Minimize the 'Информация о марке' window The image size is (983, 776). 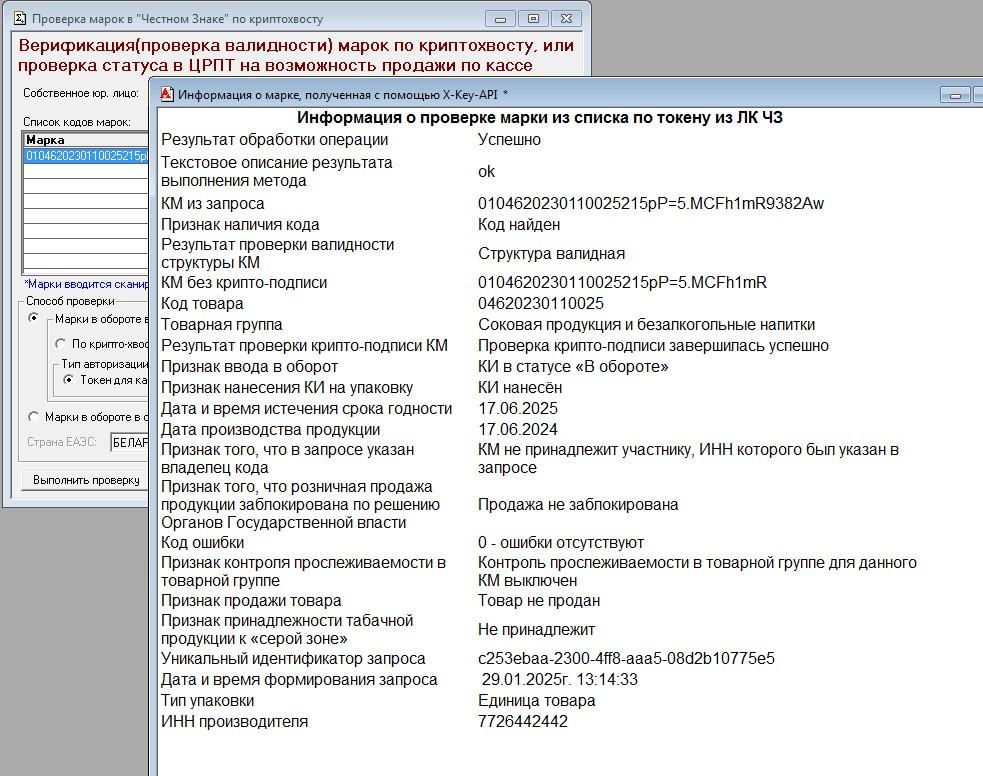tap(955, 95)
